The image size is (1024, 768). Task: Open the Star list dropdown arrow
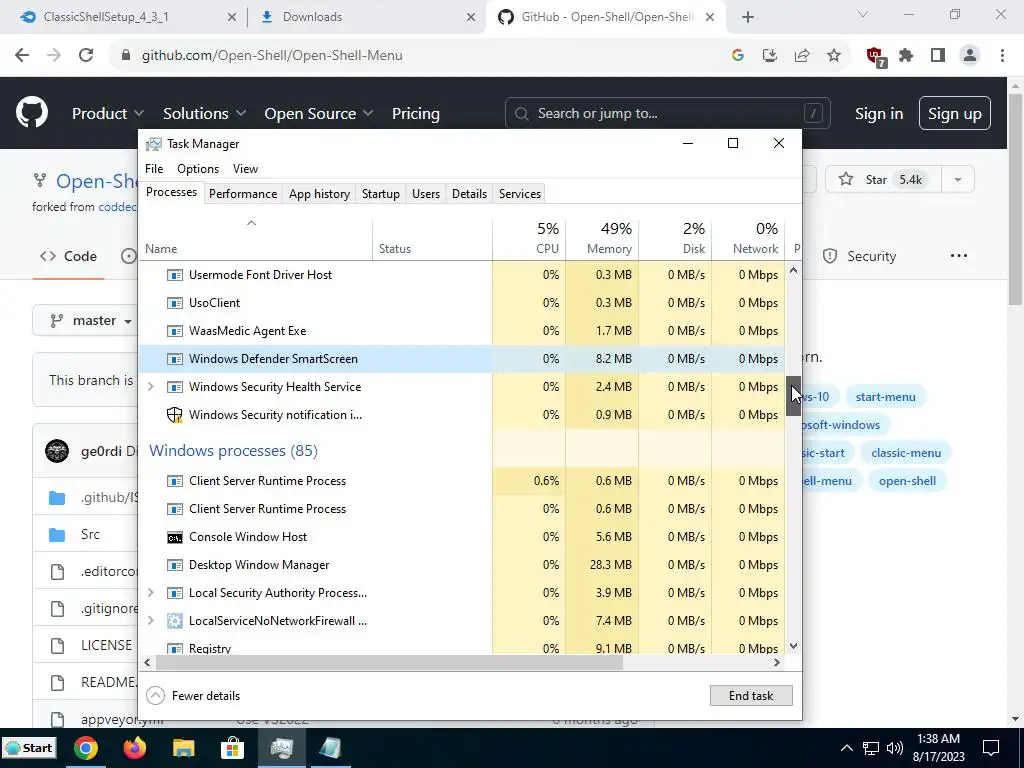click(957, 180)
